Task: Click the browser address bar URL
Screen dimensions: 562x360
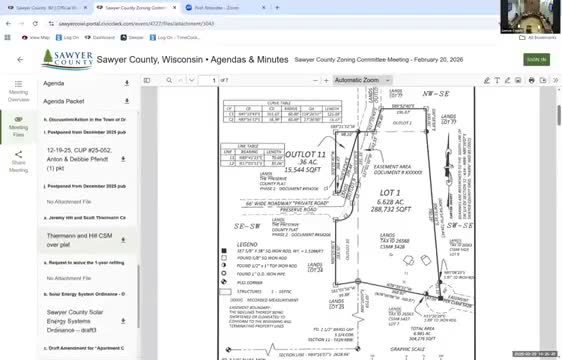Action: point(136,24)
